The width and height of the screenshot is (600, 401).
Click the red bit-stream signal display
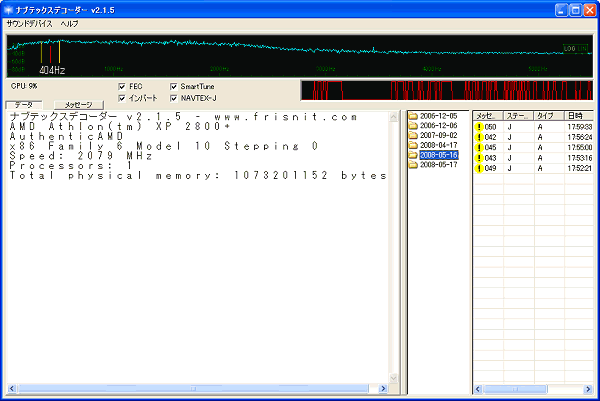(x=447, y=90)
